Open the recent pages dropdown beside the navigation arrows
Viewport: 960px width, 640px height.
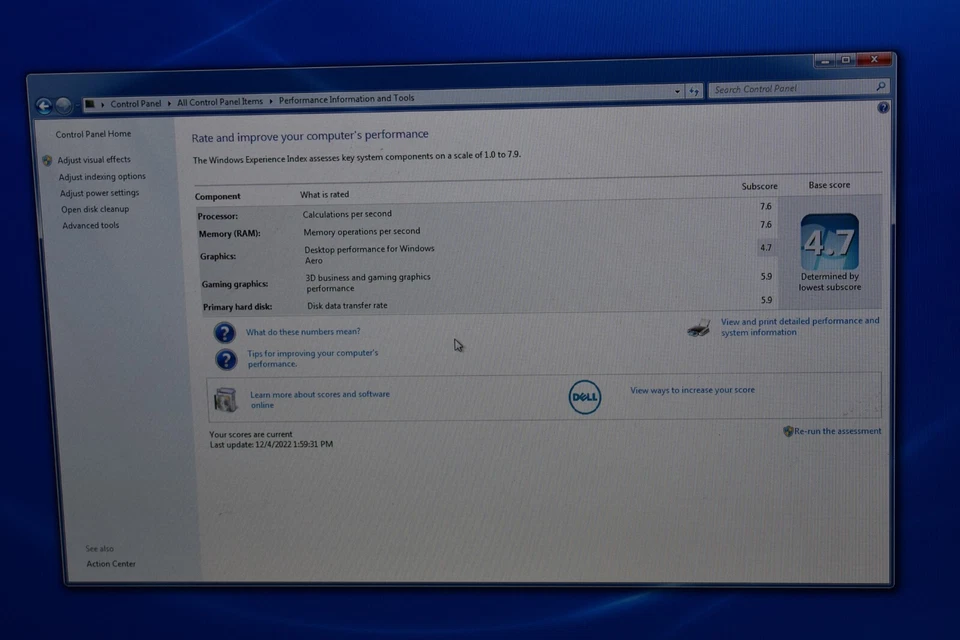click(x=79, y=105)
